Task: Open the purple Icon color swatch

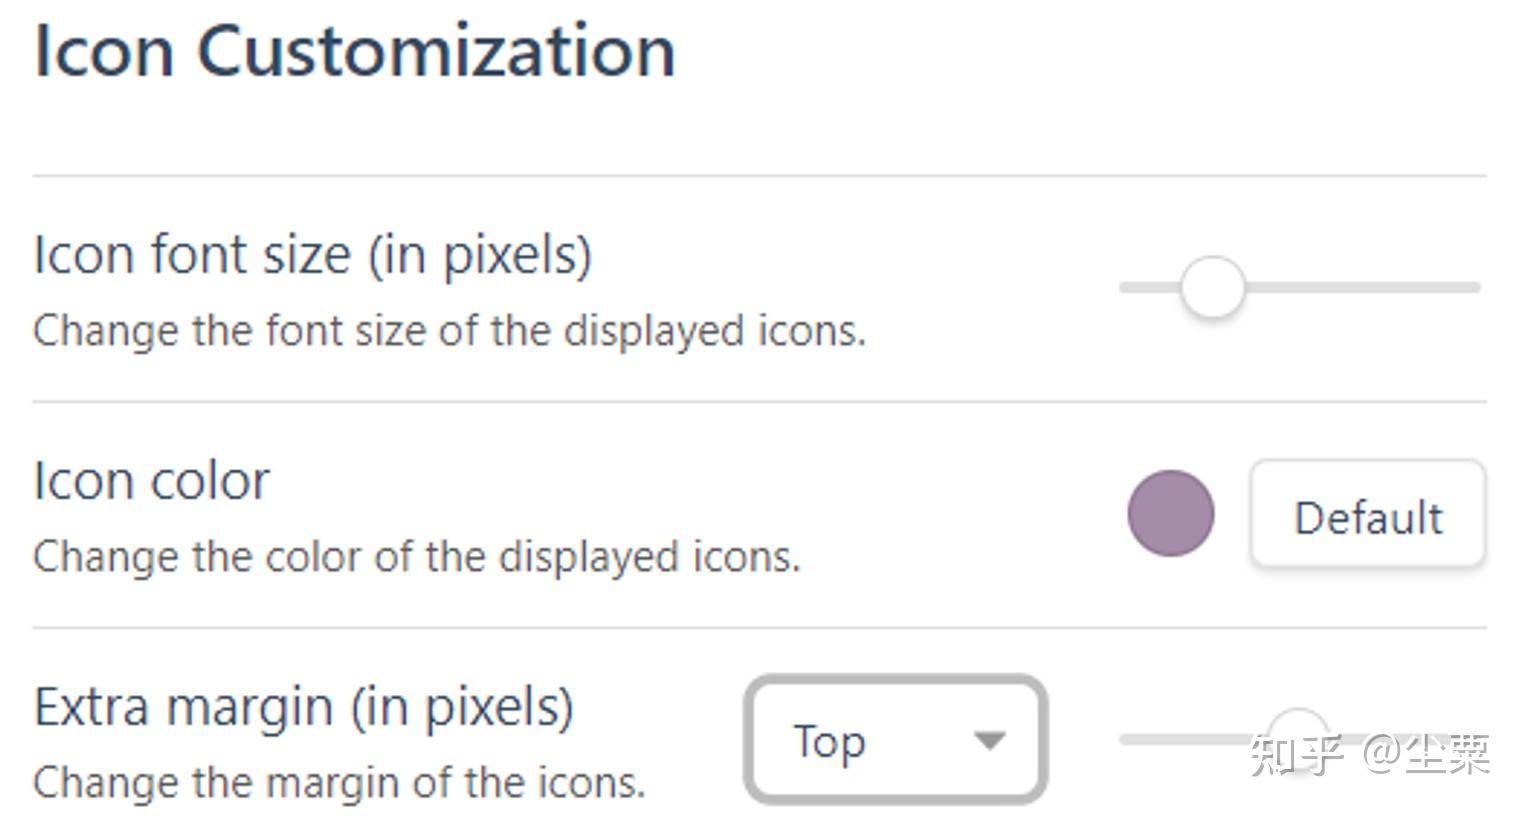Action: [x=1170, y=513]
